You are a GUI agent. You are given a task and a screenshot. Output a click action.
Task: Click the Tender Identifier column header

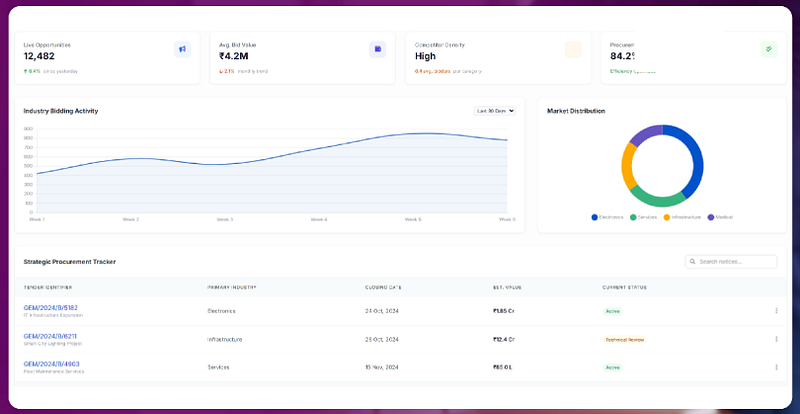tap(47, 287)
